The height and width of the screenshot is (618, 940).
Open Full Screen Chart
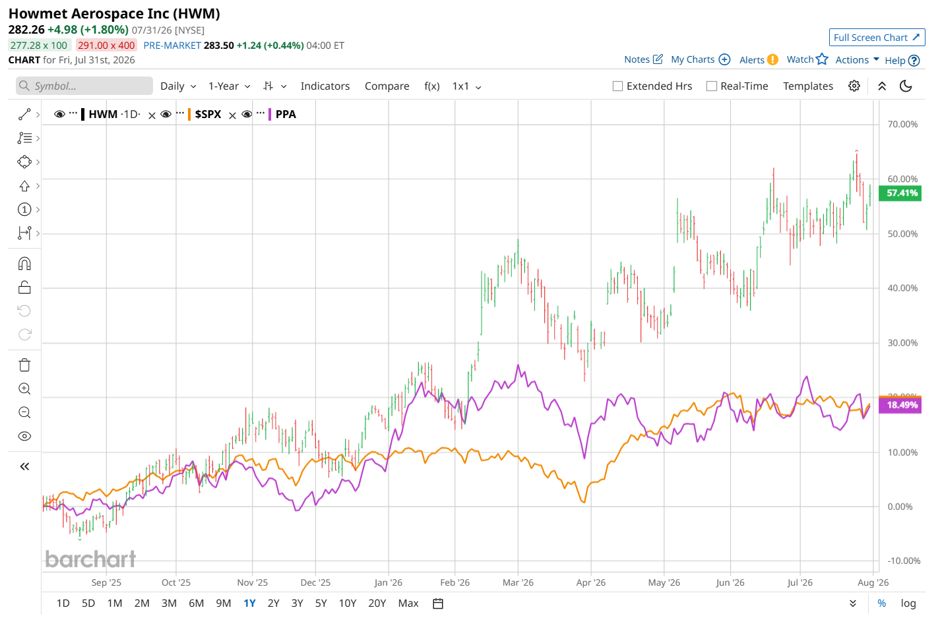pos(876,37)
